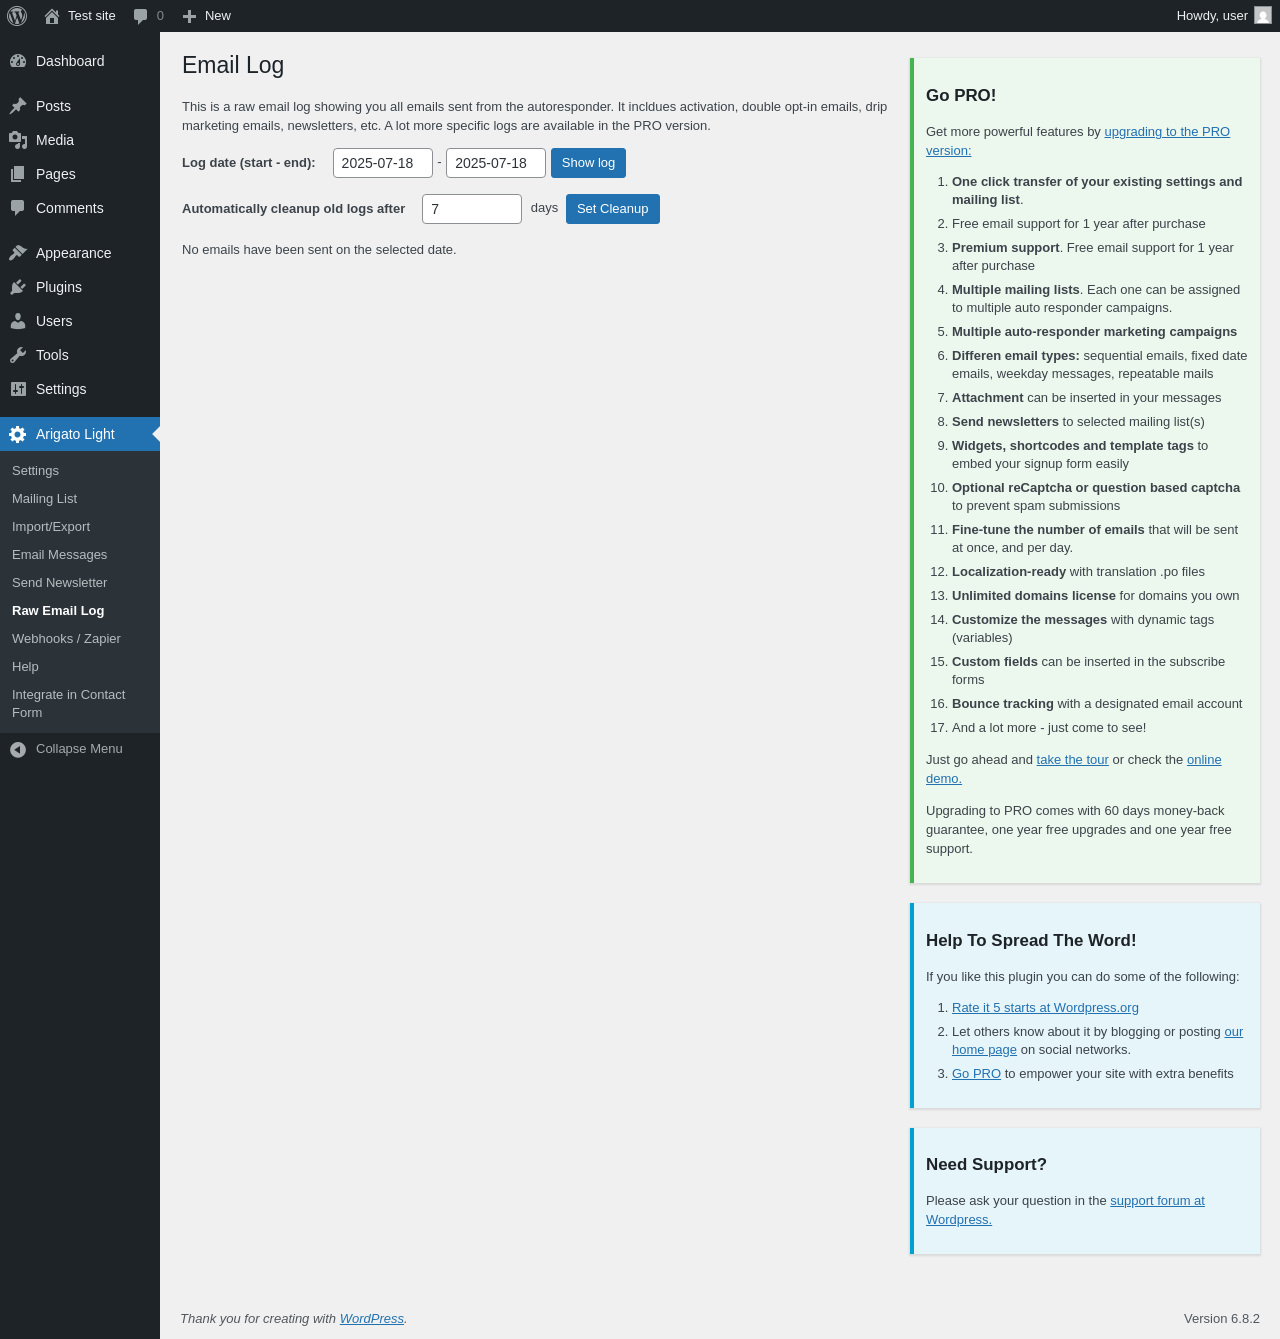The height and width of the screenshot is (1339, 1280).
Task: Open the Help submenu item
Action: (x=25, y=667)
